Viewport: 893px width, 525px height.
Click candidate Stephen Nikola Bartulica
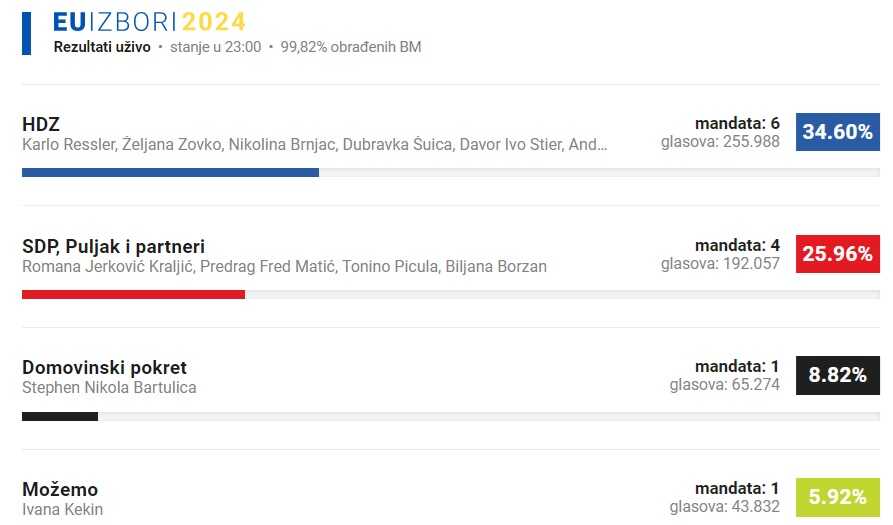(x=109, y=388)
